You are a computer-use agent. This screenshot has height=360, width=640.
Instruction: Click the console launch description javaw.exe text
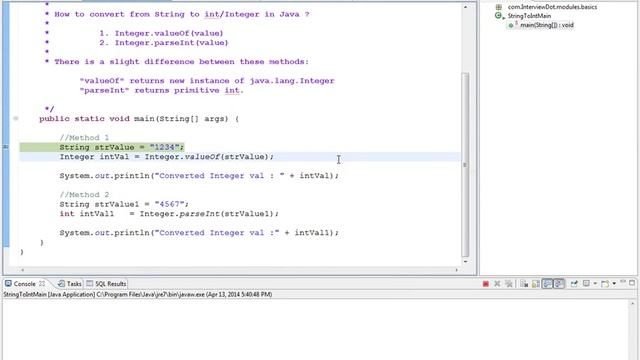pyautogui.click(x=138, y=294)
